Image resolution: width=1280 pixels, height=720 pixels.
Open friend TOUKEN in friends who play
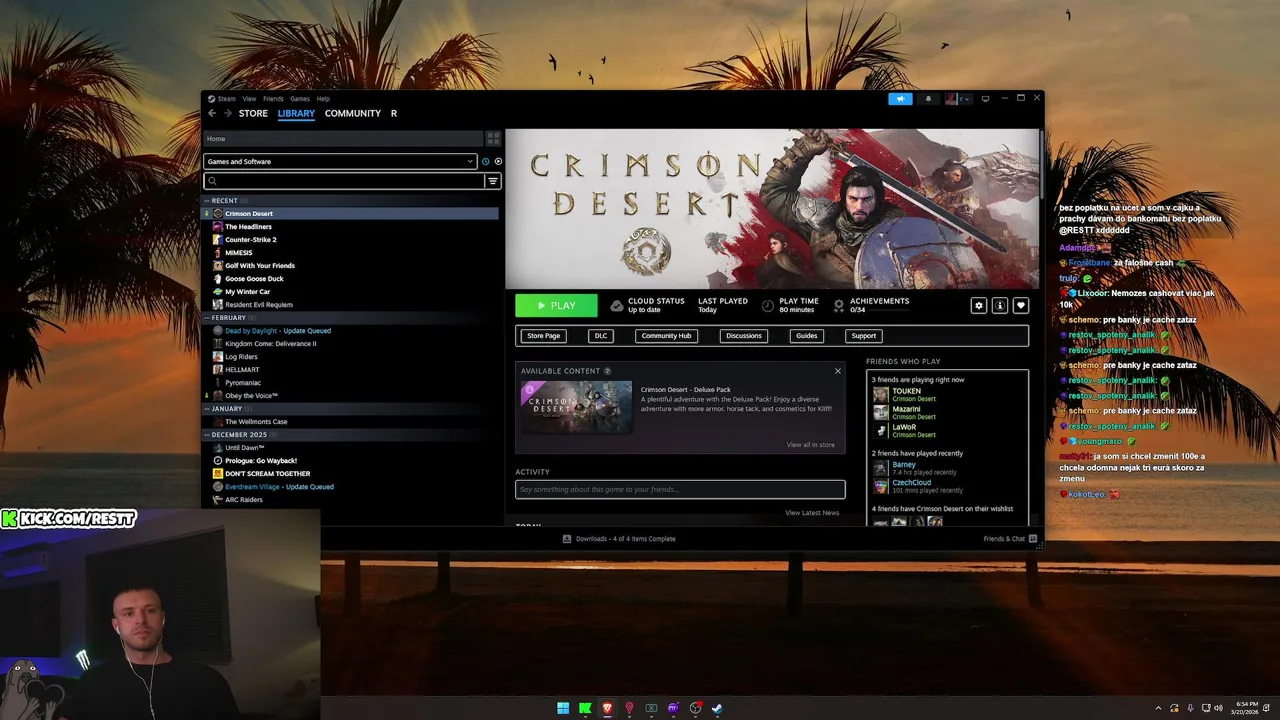pos(906,395)
